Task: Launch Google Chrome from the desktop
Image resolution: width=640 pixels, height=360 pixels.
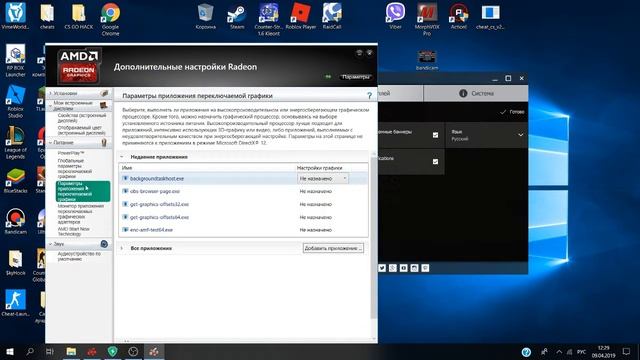Action: [110, 19]
